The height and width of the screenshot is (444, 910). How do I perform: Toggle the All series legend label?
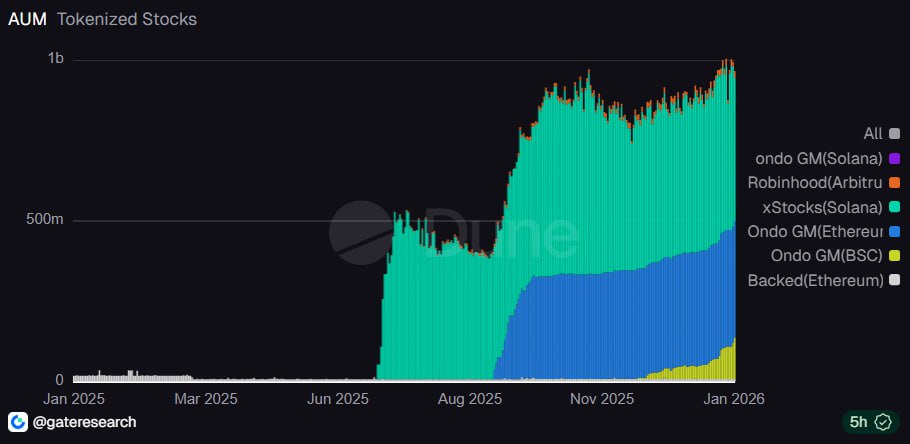[873, 134]
